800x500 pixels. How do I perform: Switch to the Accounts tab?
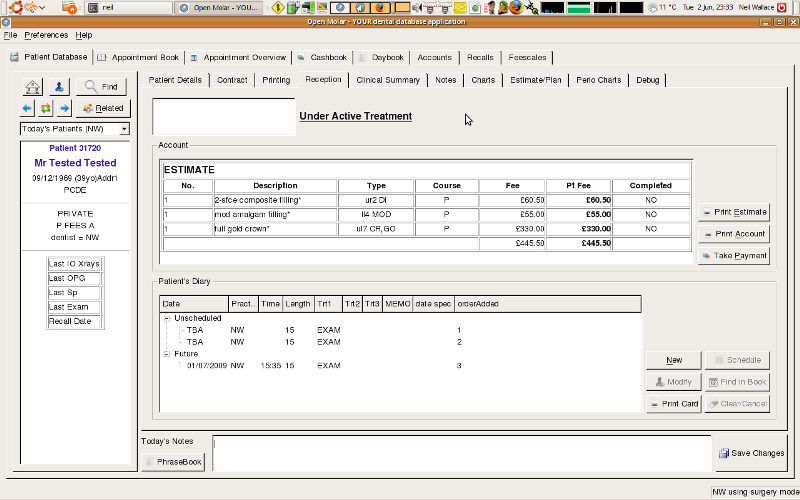pyautogui.click(x=435, y=58)
